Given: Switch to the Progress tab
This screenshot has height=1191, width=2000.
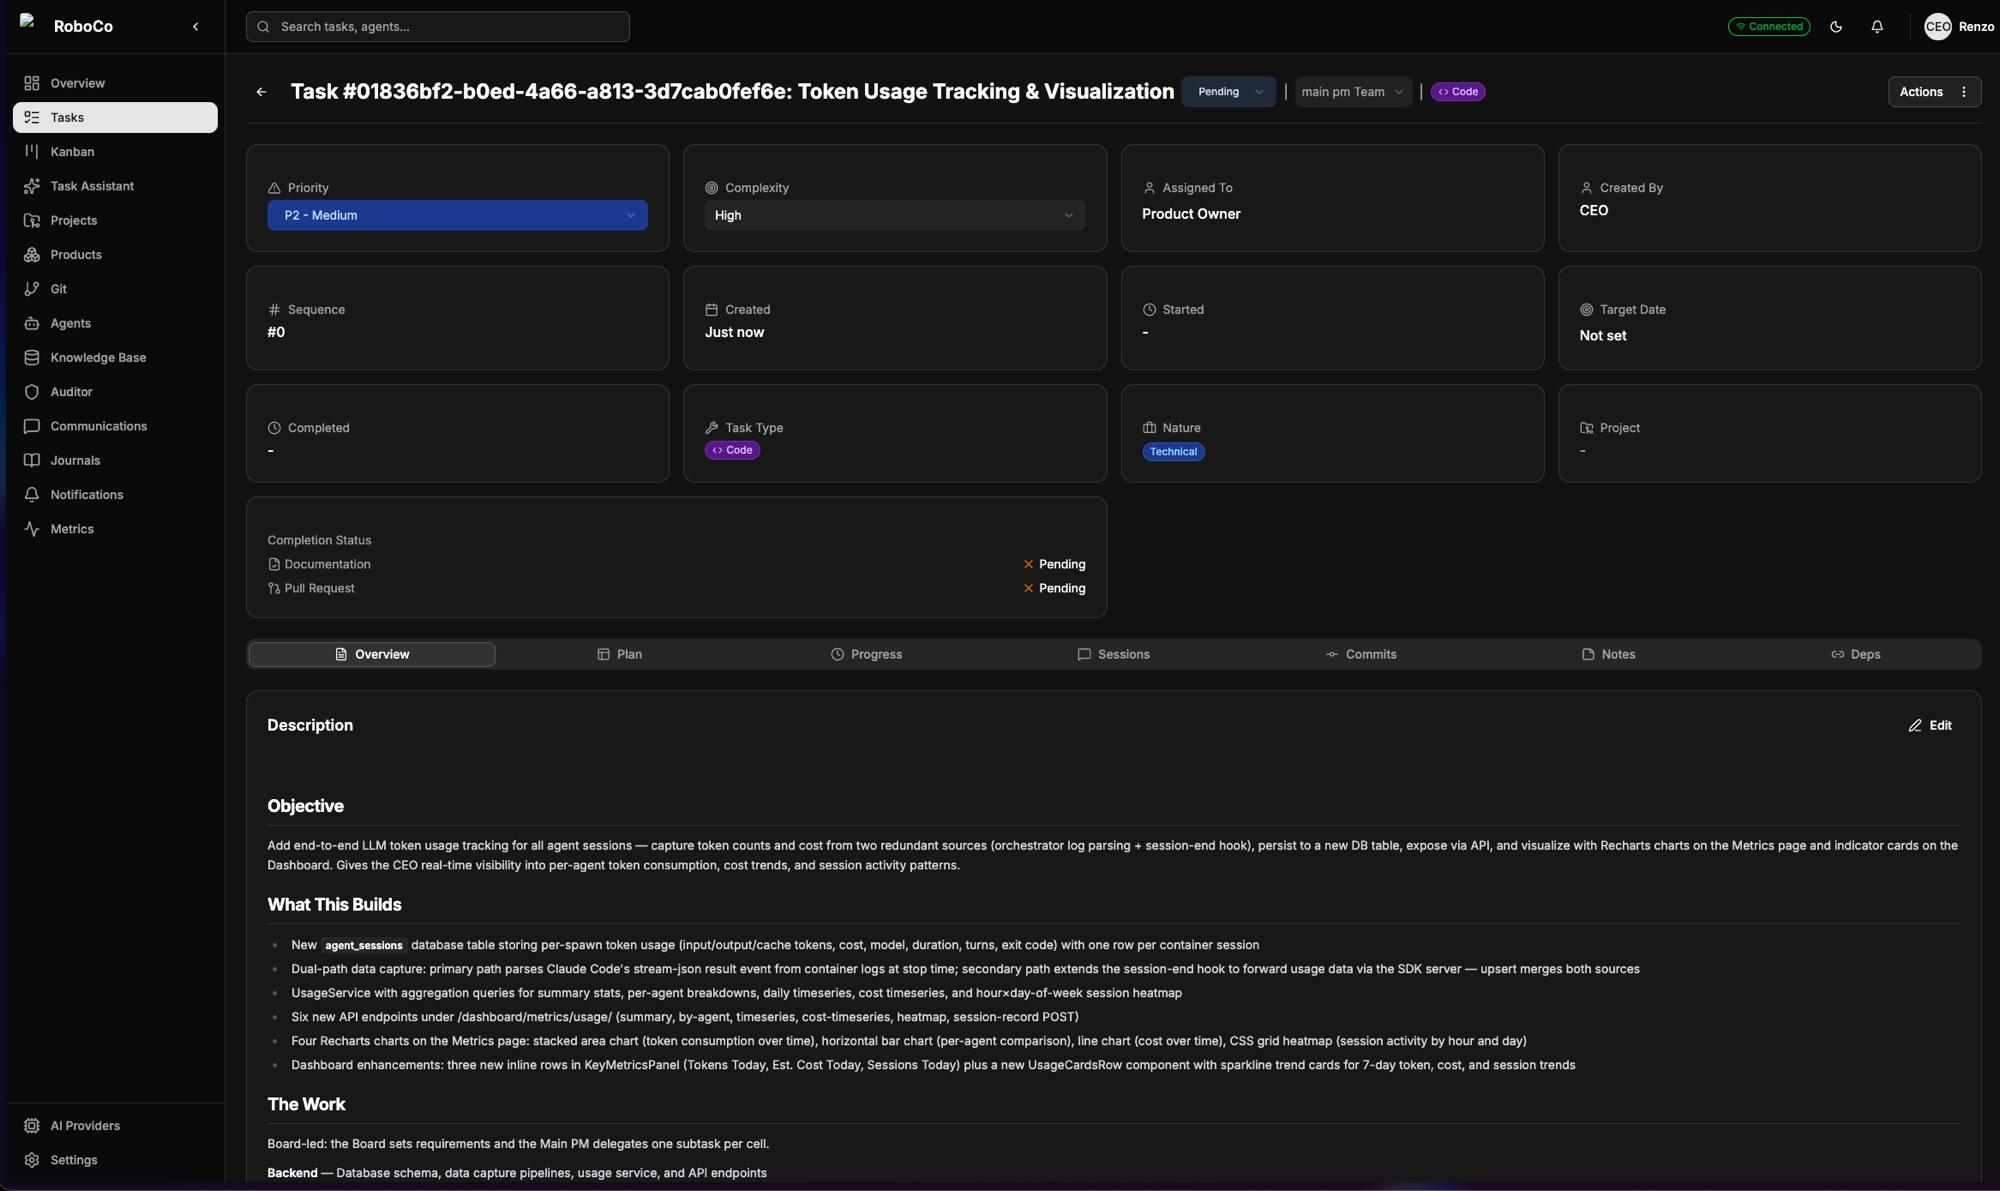Looking at the screenshot, I should point(866,654).
